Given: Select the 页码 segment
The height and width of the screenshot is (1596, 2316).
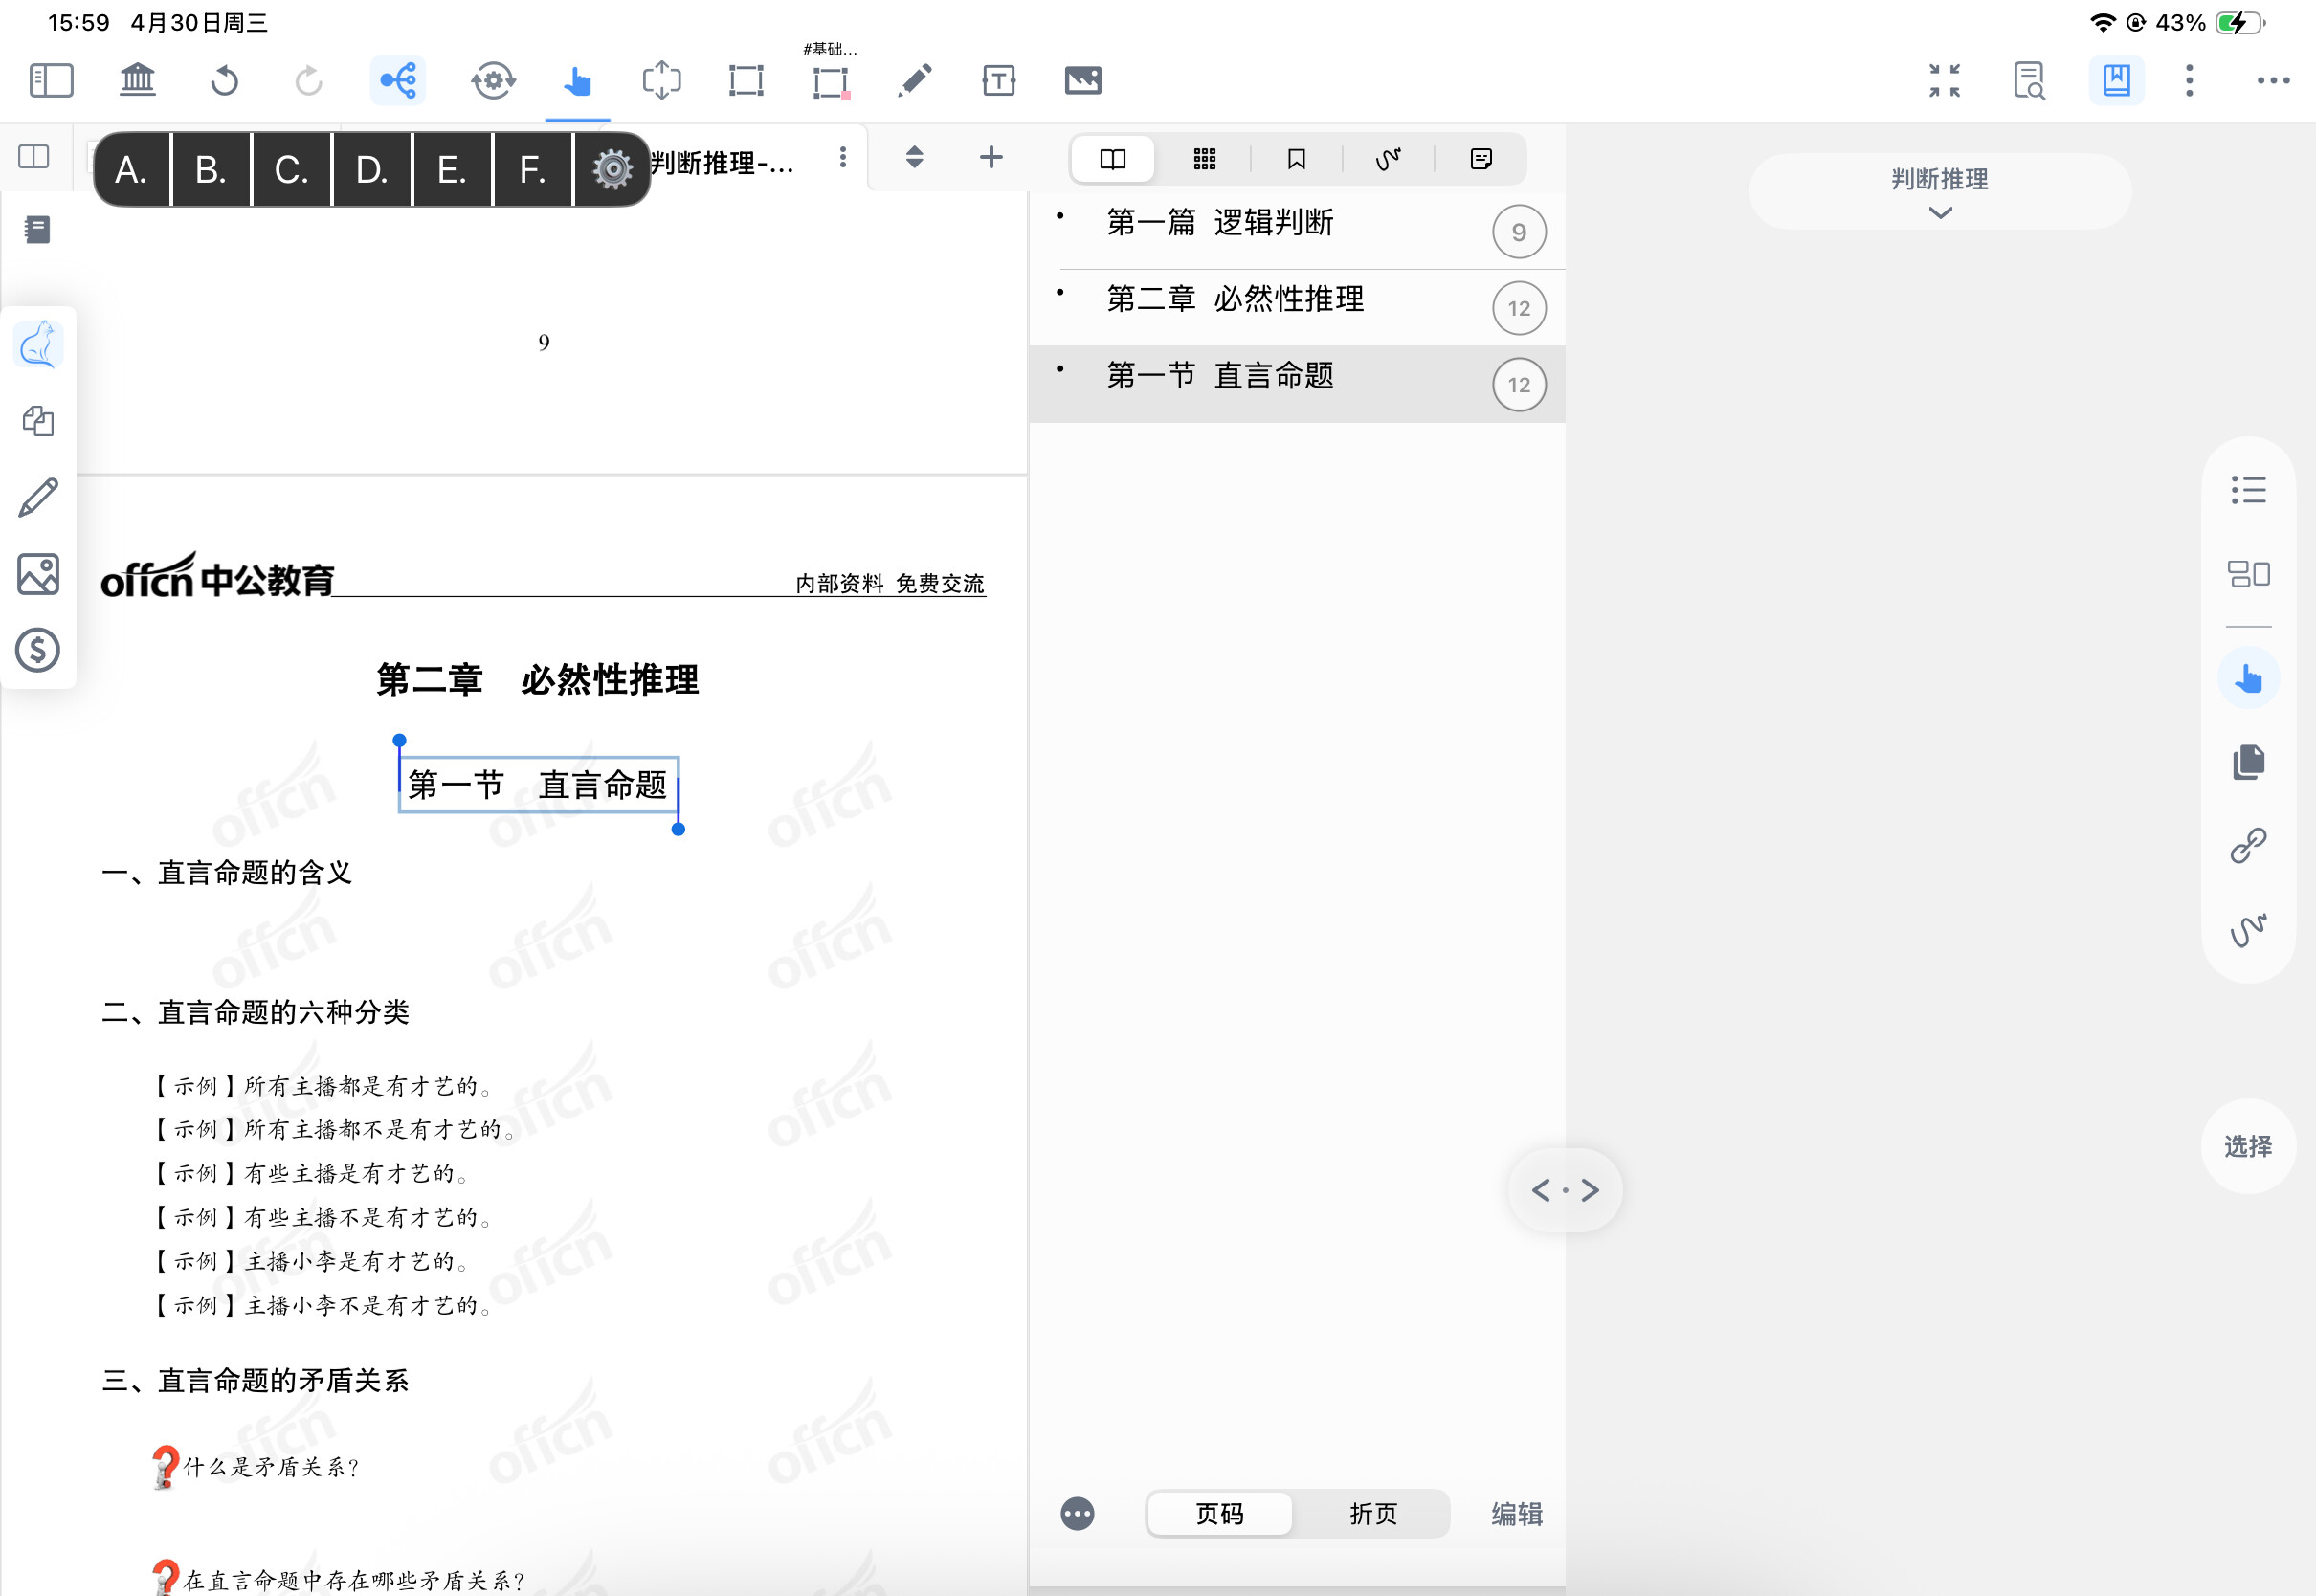Looking at the screenshot, I should tap(1220, 1514).
